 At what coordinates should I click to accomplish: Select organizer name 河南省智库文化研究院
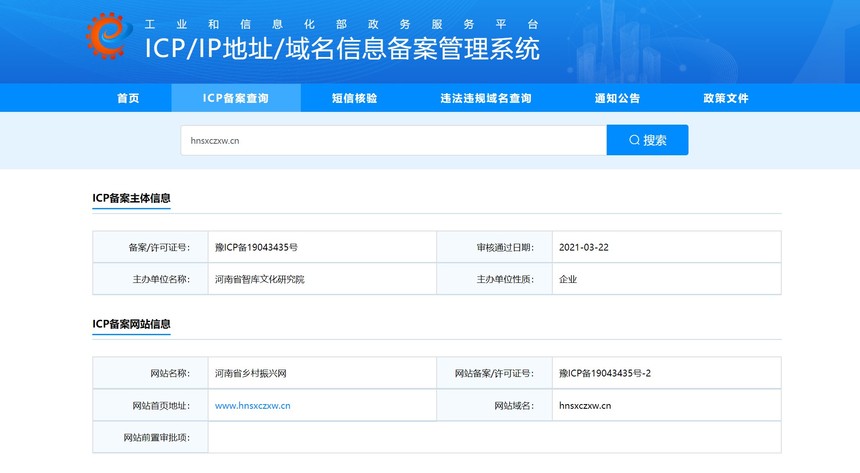pyautogui.click(x=259, y=279)
